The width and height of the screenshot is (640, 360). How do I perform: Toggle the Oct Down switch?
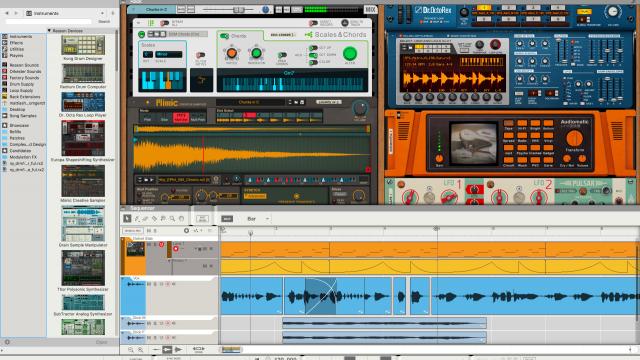(313, 55)
